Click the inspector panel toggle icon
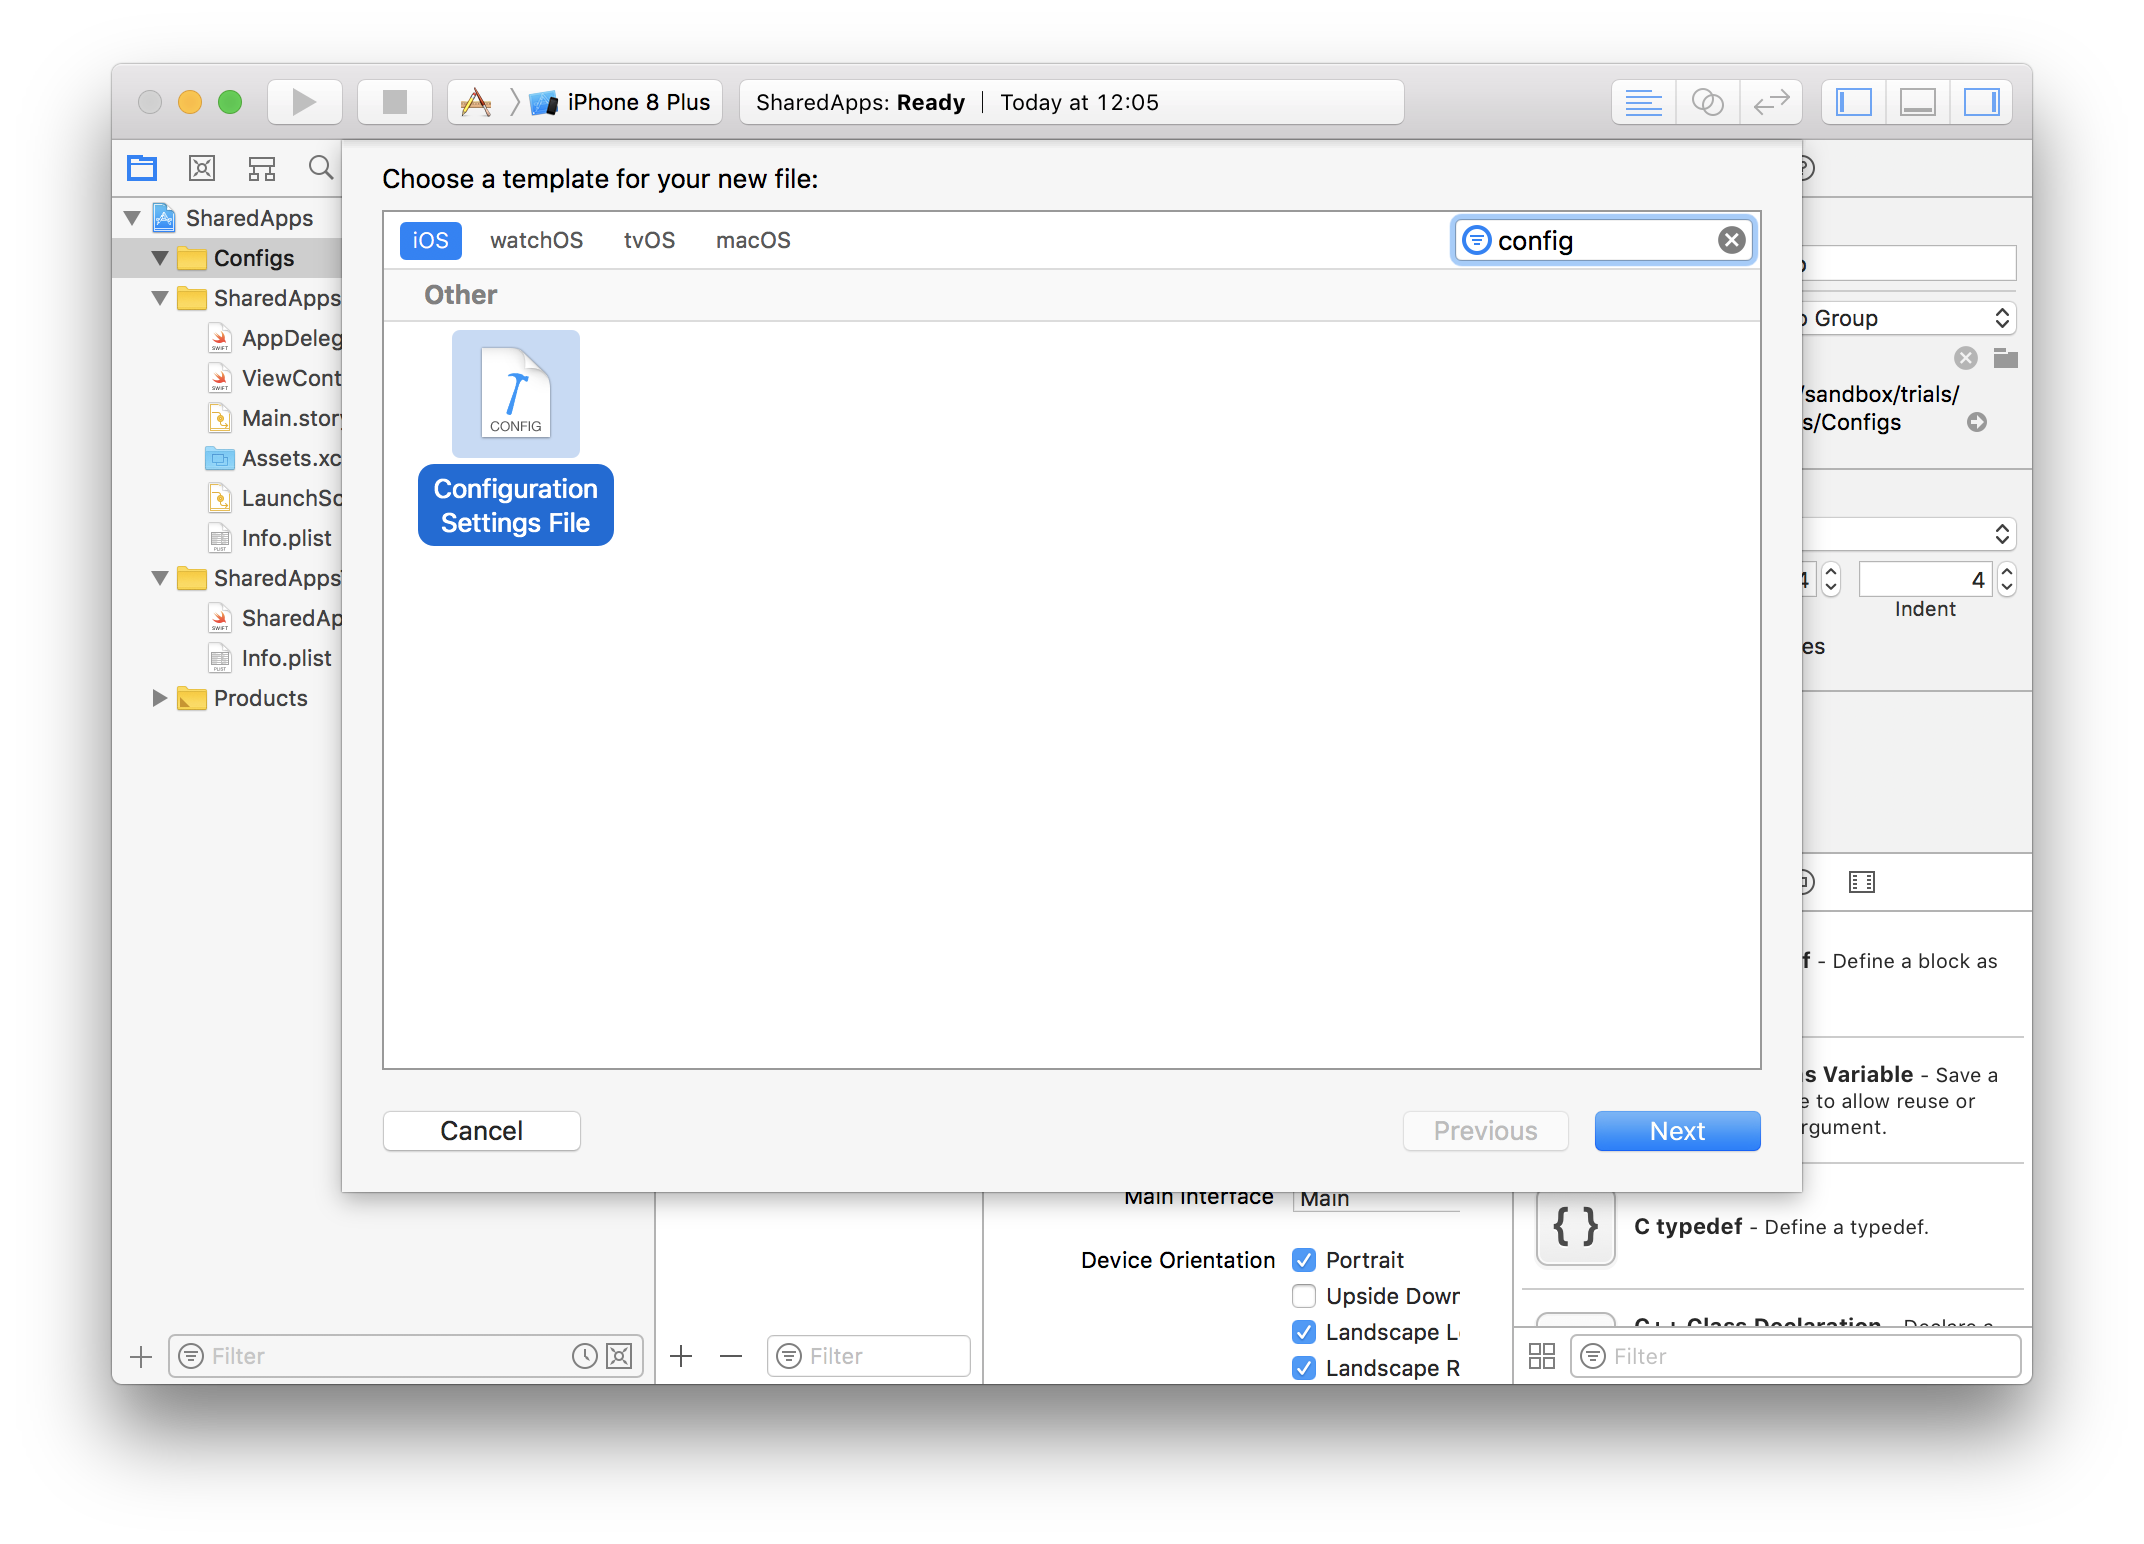The width and height of the screenshot is (2144, 1544). [1983, 101]
